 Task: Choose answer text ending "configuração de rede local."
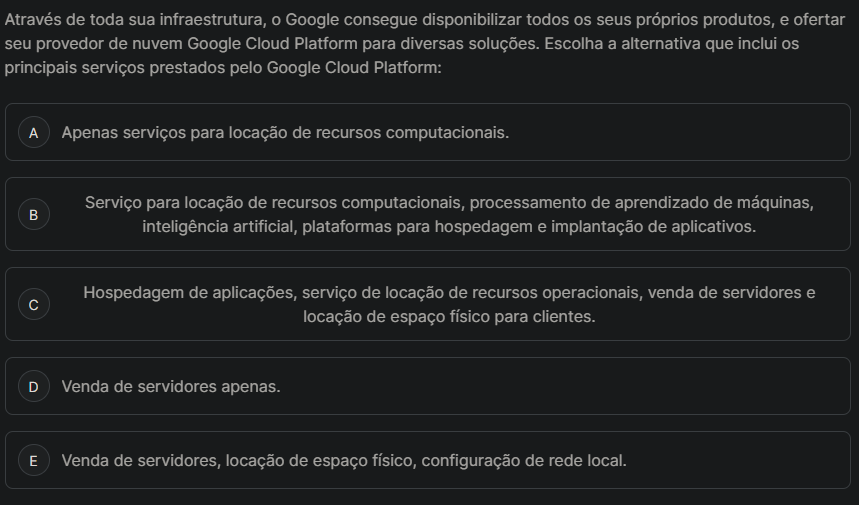pos(344,461)
